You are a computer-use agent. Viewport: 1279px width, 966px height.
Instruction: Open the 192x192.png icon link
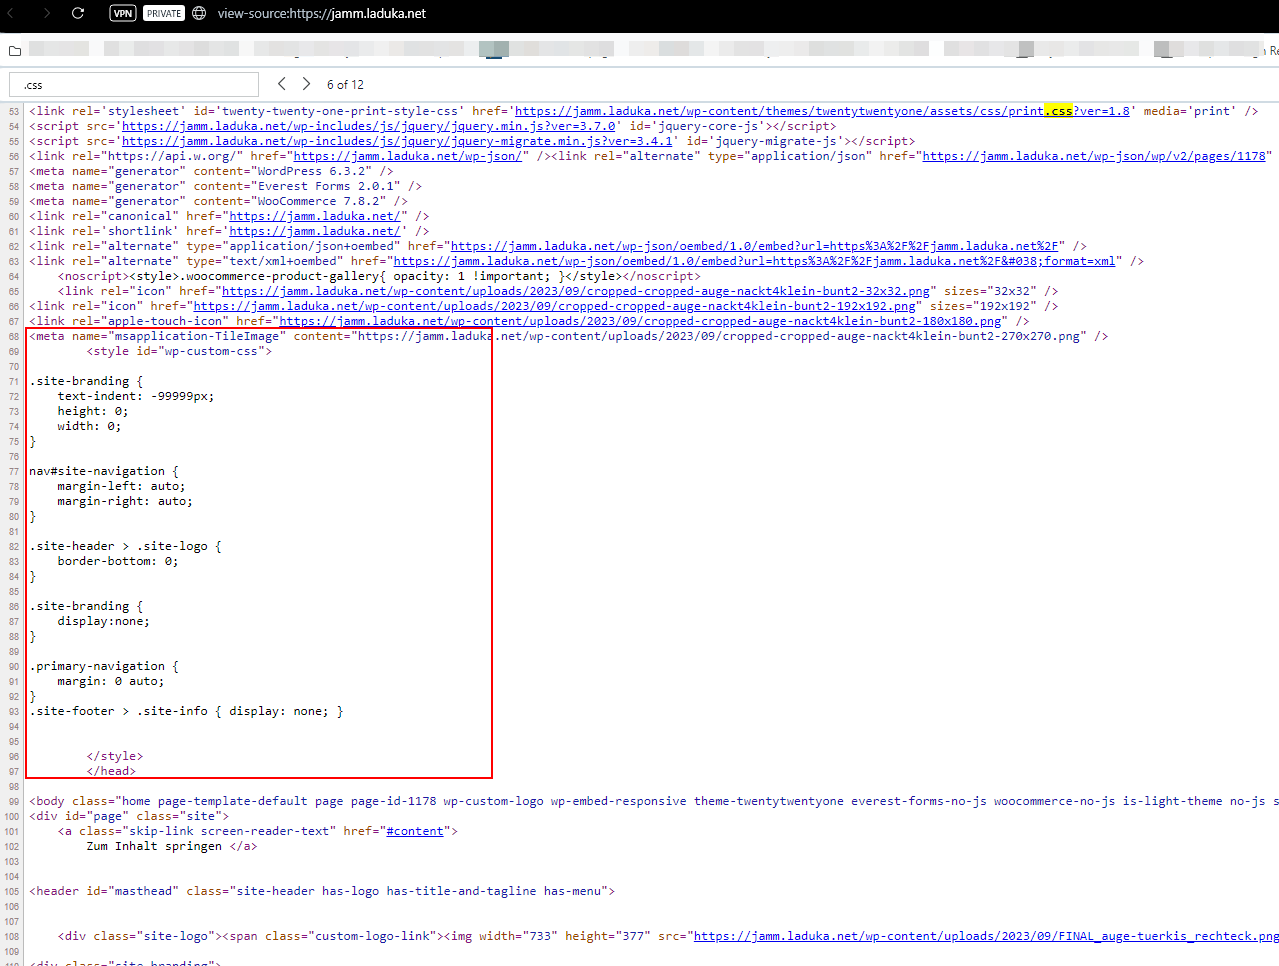point(555,306)
